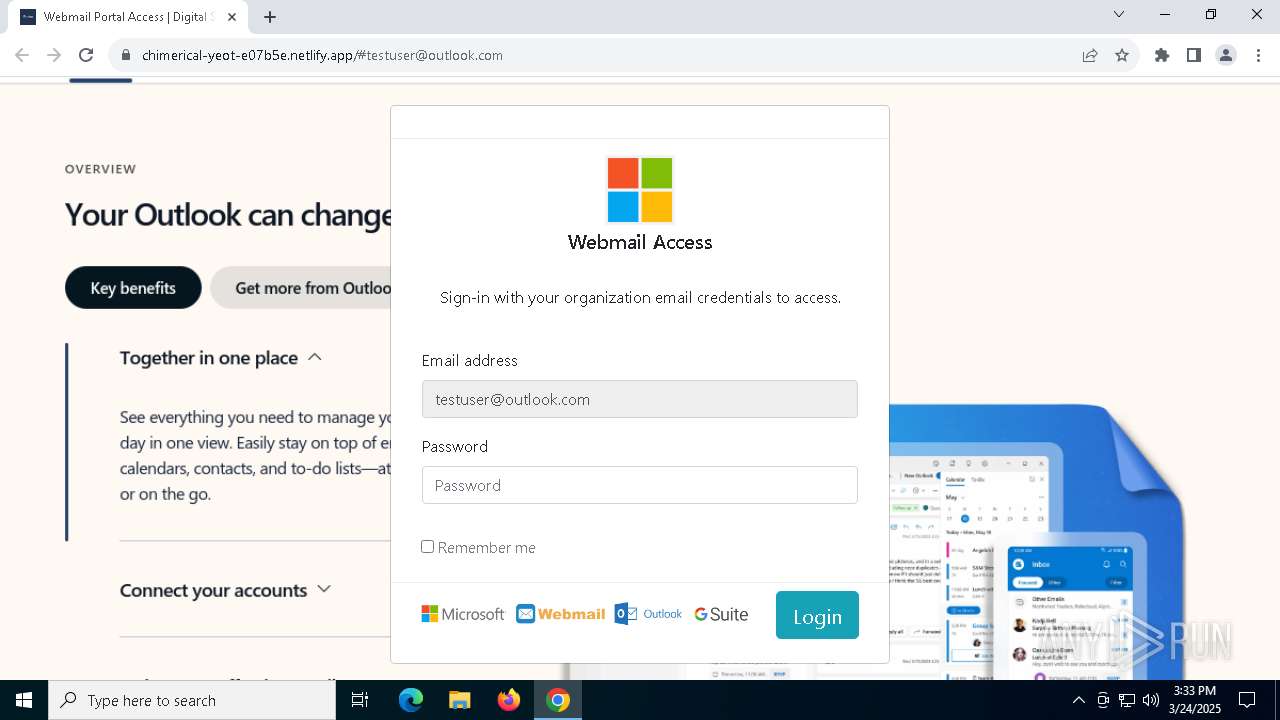Click the prefilled Email address field
This screenshot has width=1280, height=720.
[x=640, y=399]
